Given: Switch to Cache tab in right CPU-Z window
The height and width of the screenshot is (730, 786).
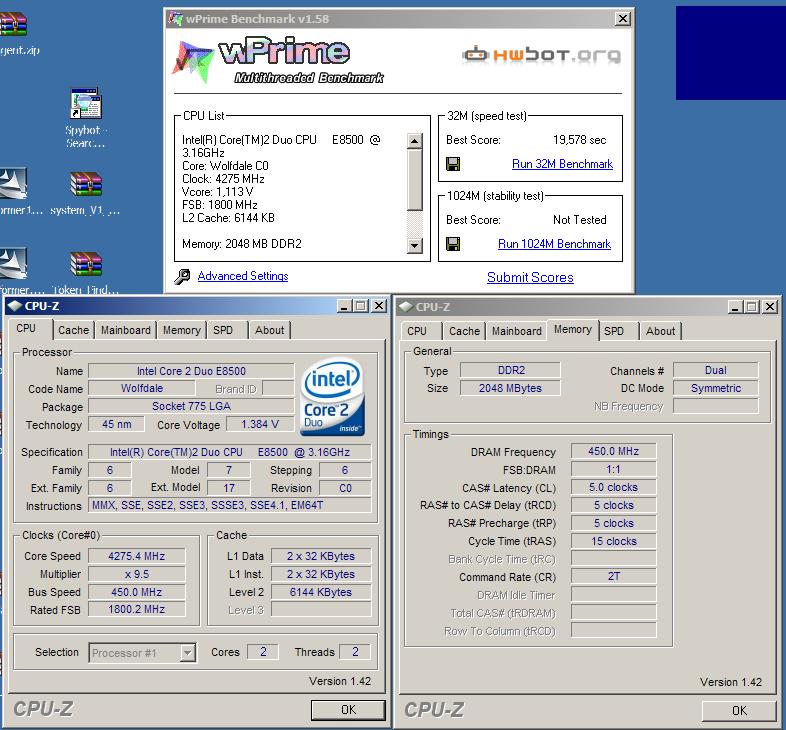Looking at the screenshot, I should point(464,331).
